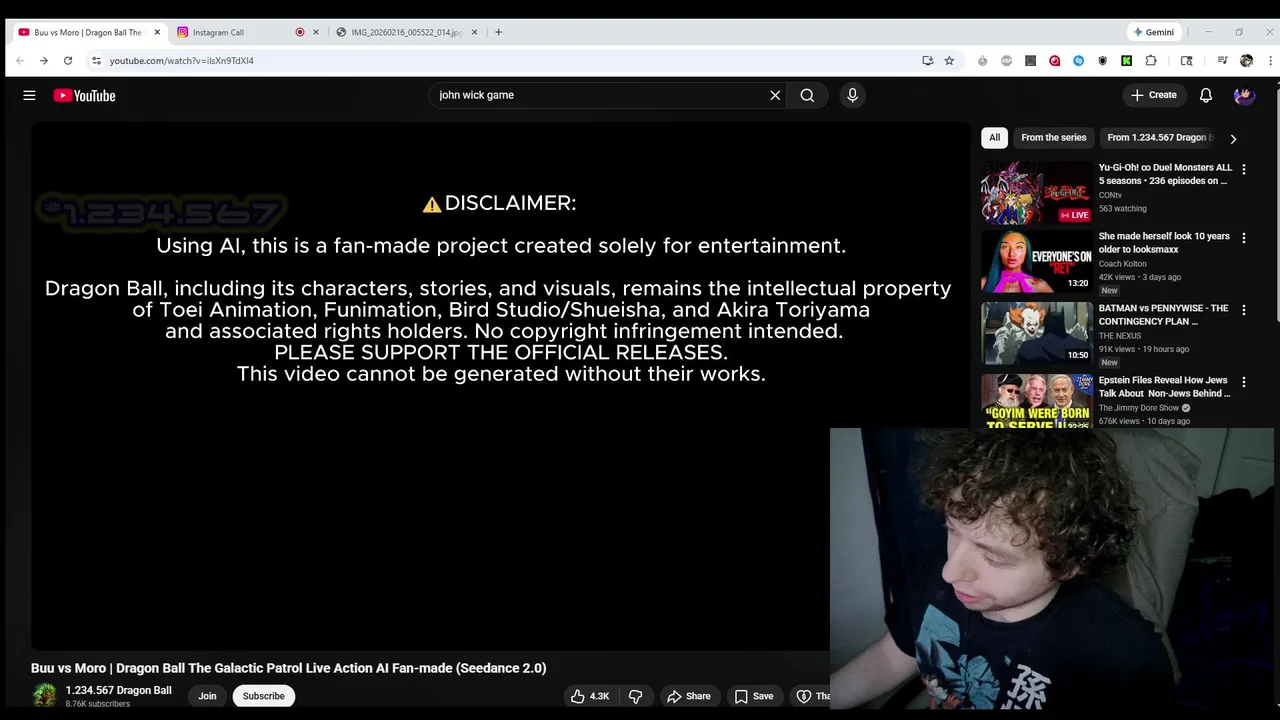Save the video to a playlist
The height and width of the screenshot is (720, 1280).
754,696
